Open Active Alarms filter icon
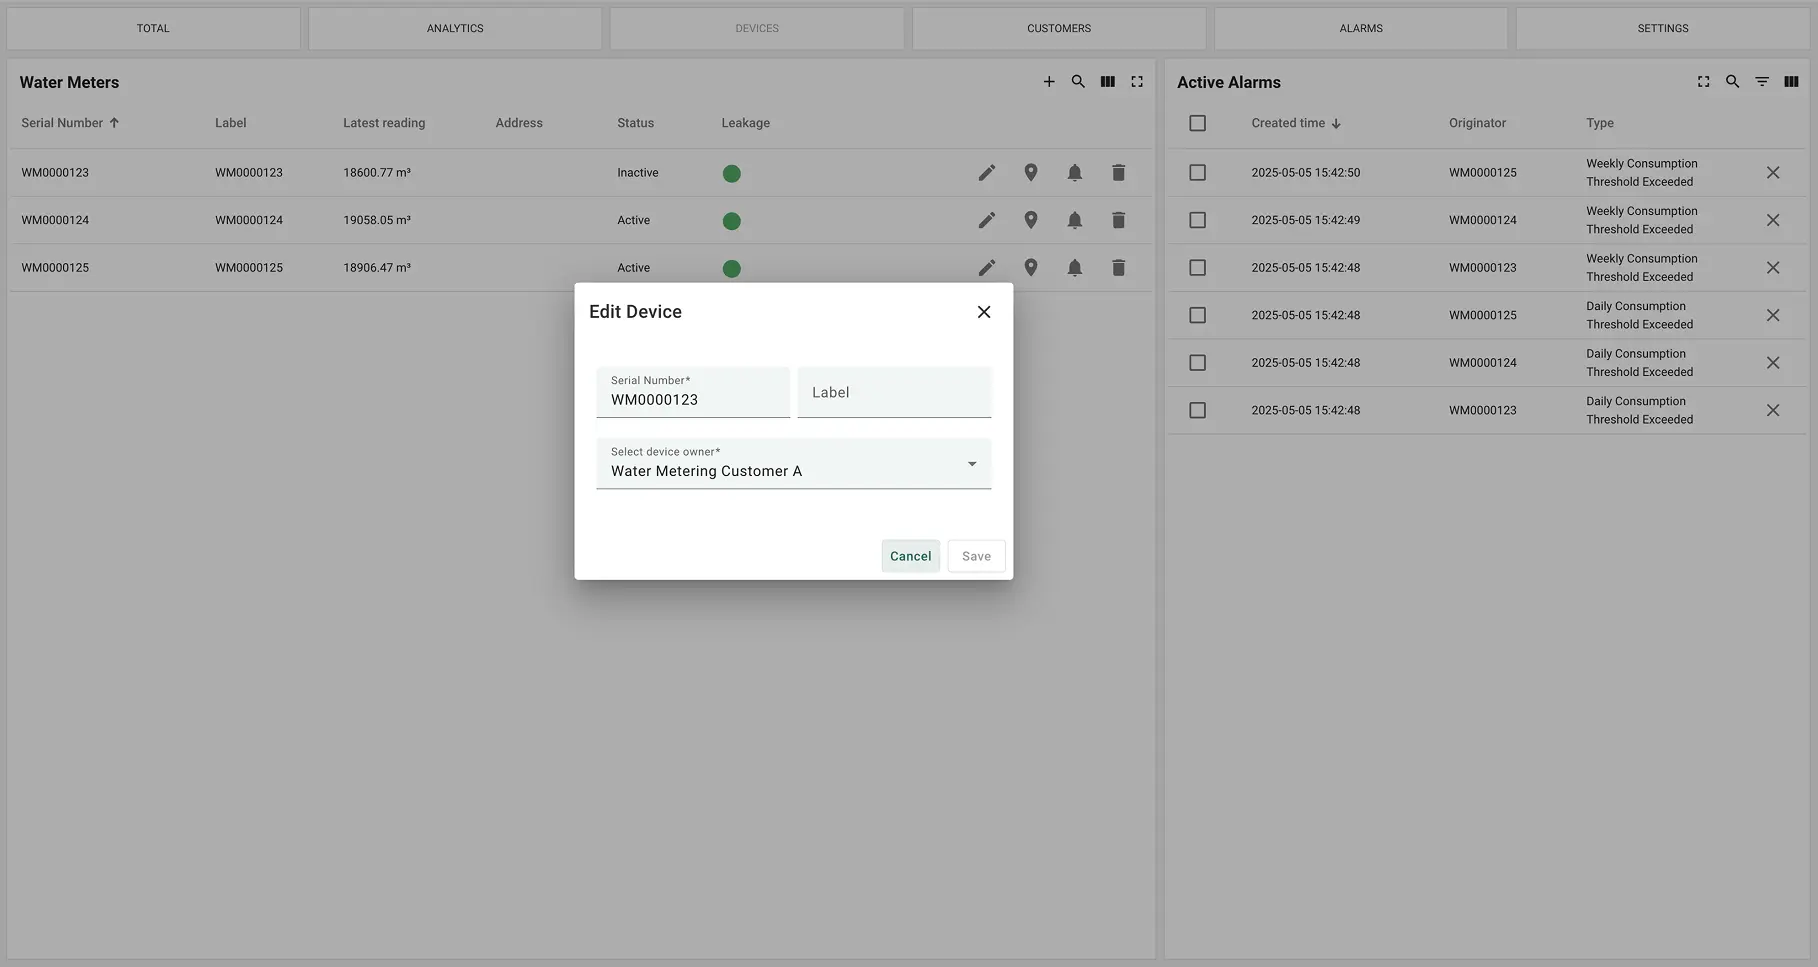 1762,82
